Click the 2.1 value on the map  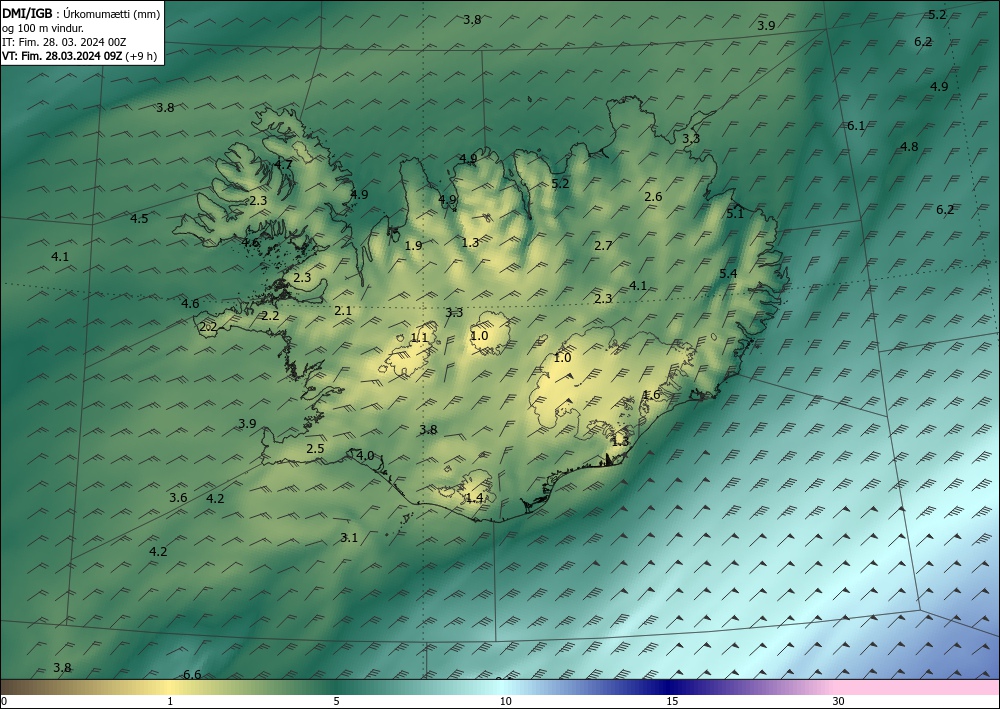point(343,311)
